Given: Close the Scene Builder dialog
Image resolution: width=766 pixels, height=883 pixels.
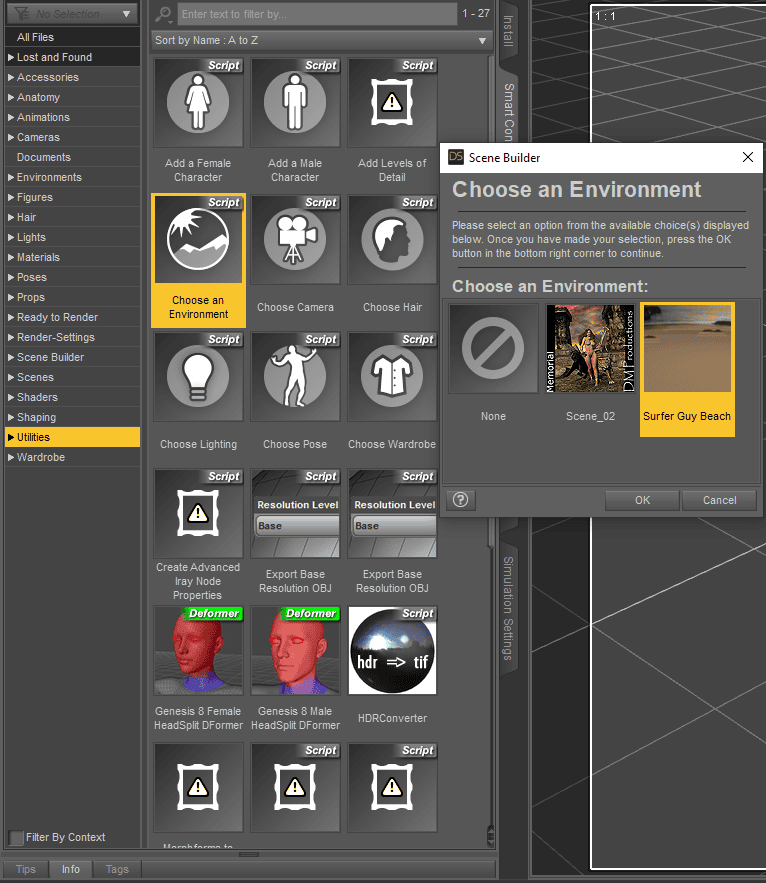Looking at the screenshot, I should click(747, 157).
